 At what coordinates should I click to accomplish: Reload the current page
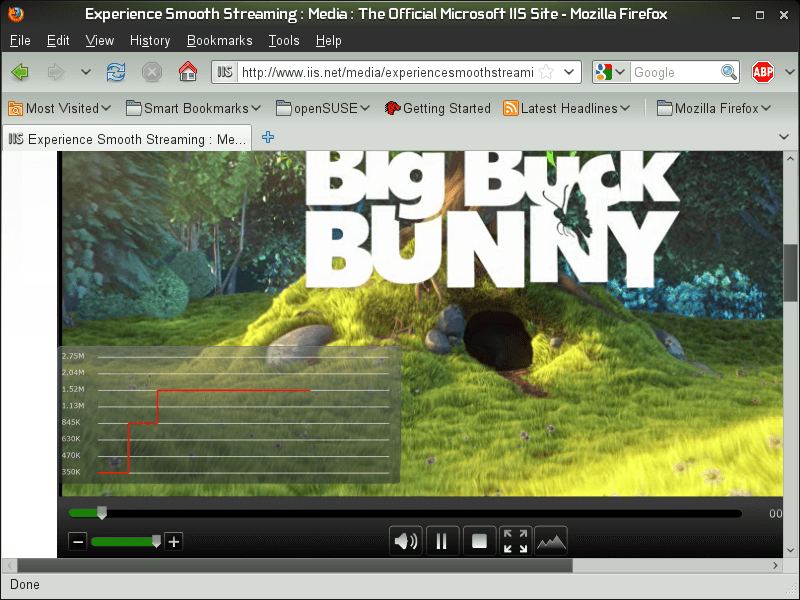pos(116,72)
